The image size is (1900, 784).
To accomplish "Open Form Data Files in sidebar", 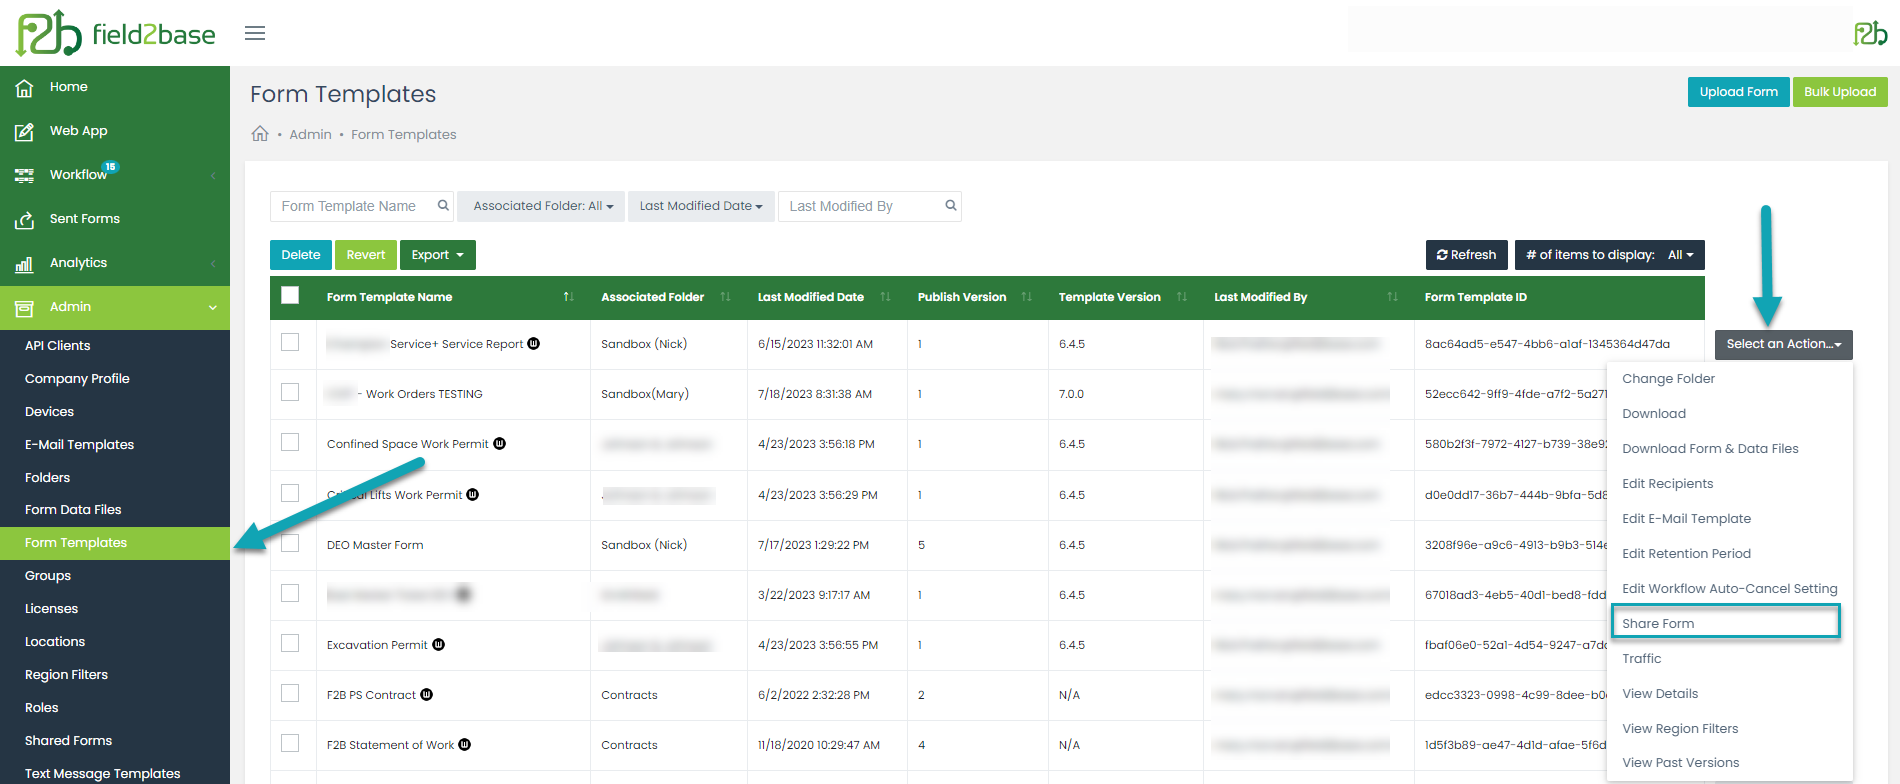I will (x=73, y=510).
